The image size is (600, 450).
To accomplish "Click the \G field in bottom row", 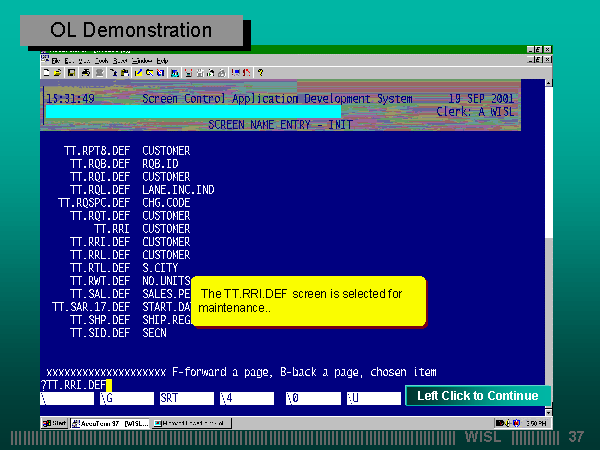I will coord(125,398).
